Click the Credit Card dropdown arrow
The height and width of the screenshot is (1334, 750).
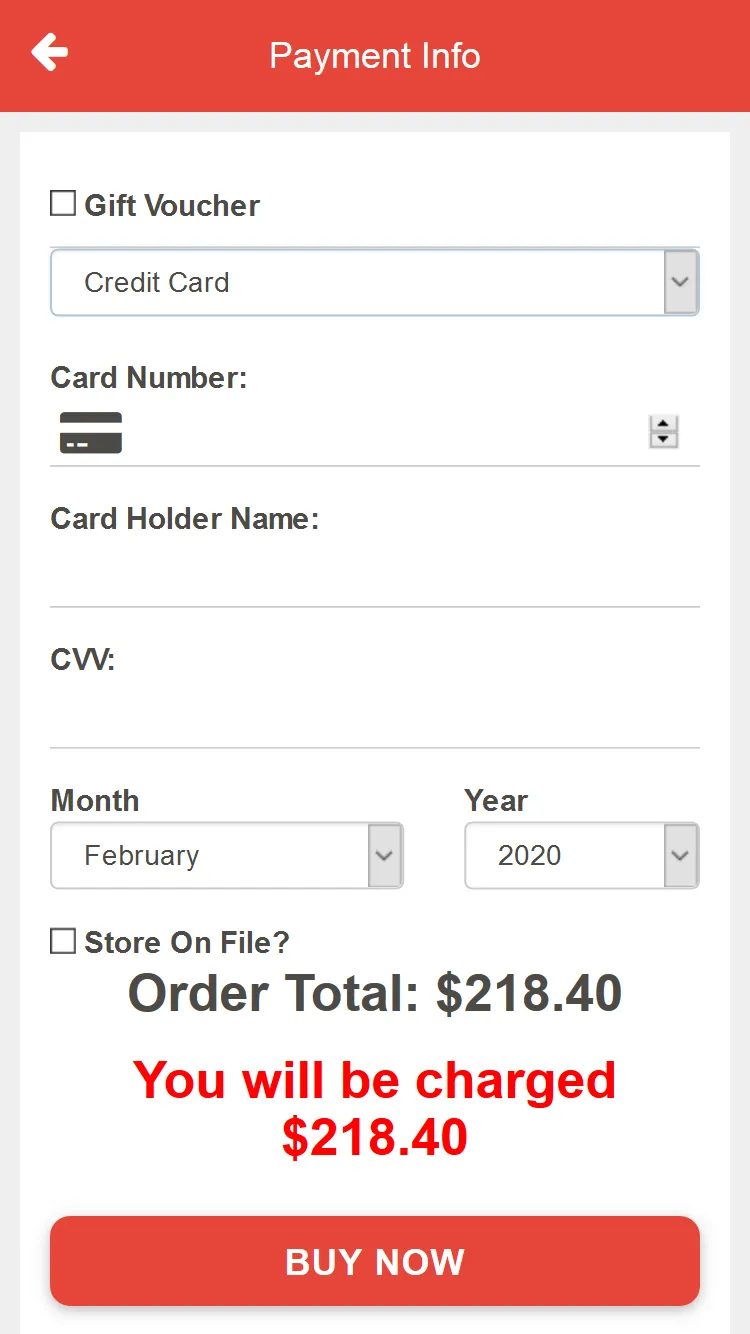point(681,282)
